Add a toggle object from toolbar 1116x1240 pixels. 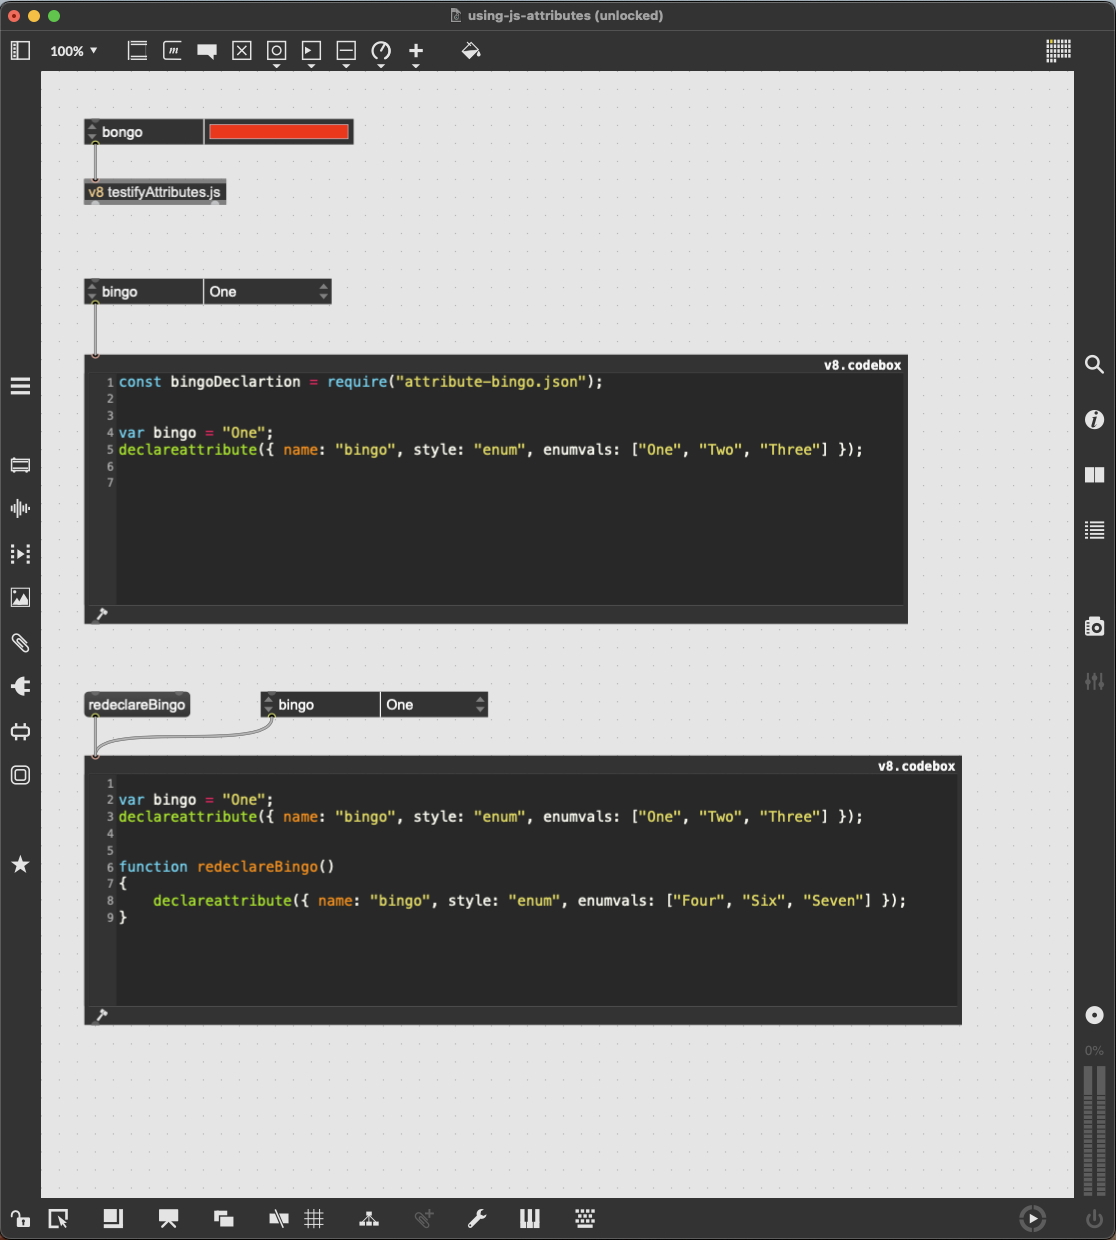[x=242, y=50]
